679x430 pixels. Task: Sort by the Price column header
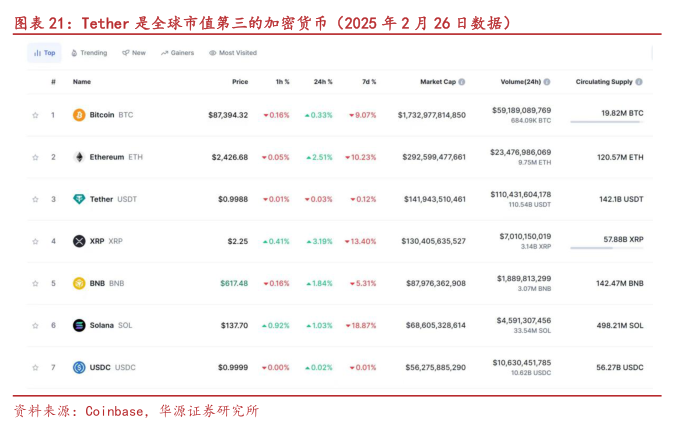pos(240,81)
